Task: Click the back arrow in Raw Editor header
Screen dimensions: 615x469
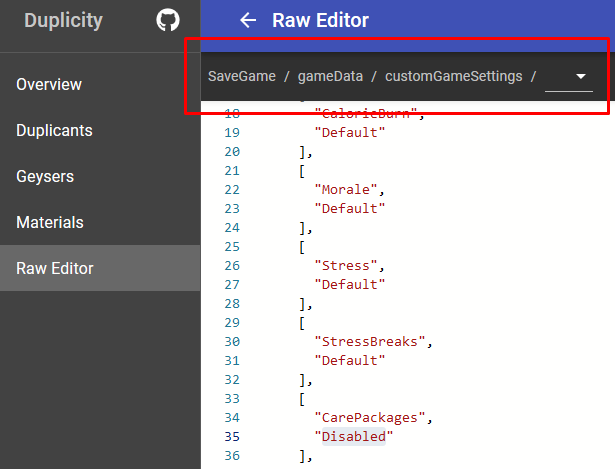Action: click(x=248, y=20)
